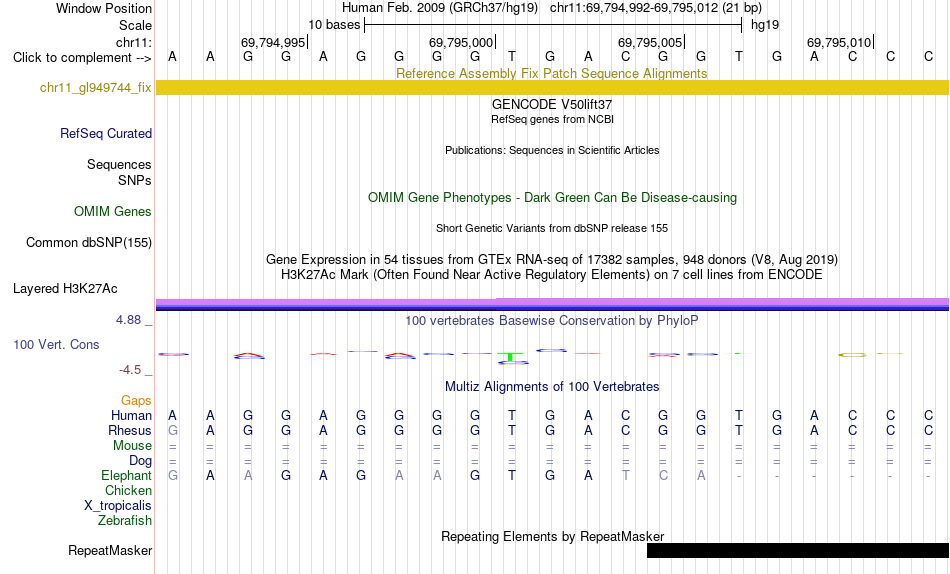Image resolution: width=950 pixels, height=574 pixels.
Task: Click the GTEx Gene Expression track title
Action: pos(552,259)
